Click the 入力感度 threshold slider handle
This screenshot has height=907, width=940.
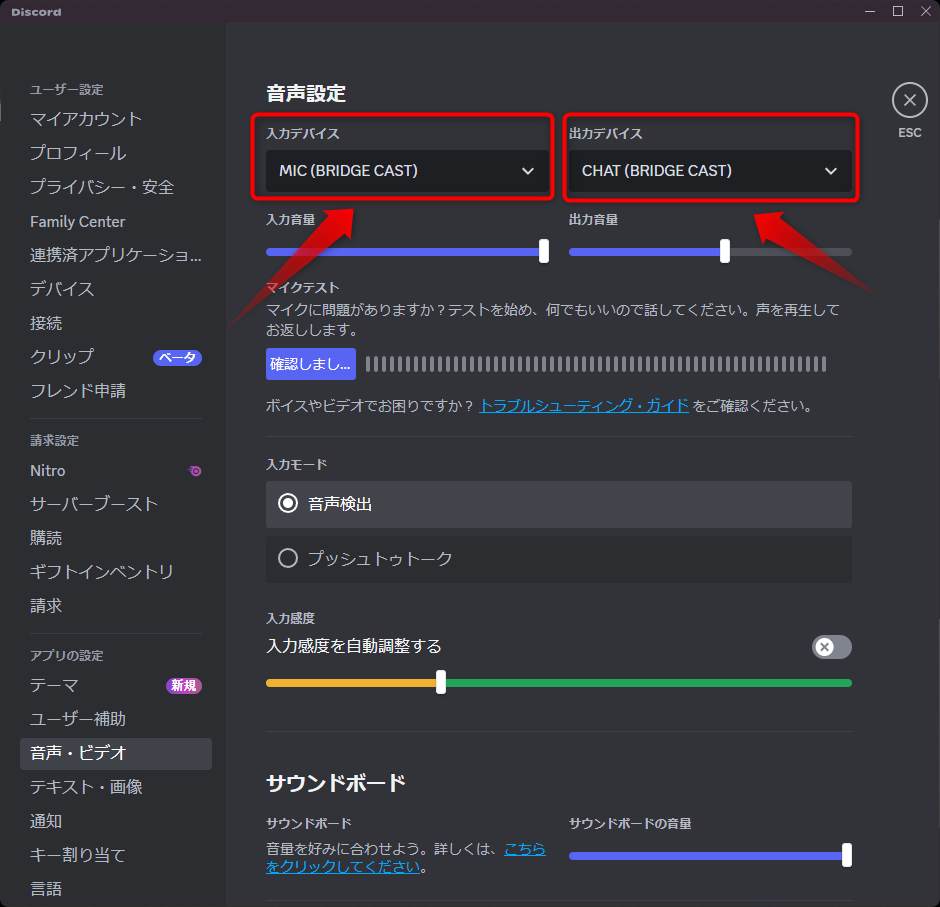coord(441,682)
